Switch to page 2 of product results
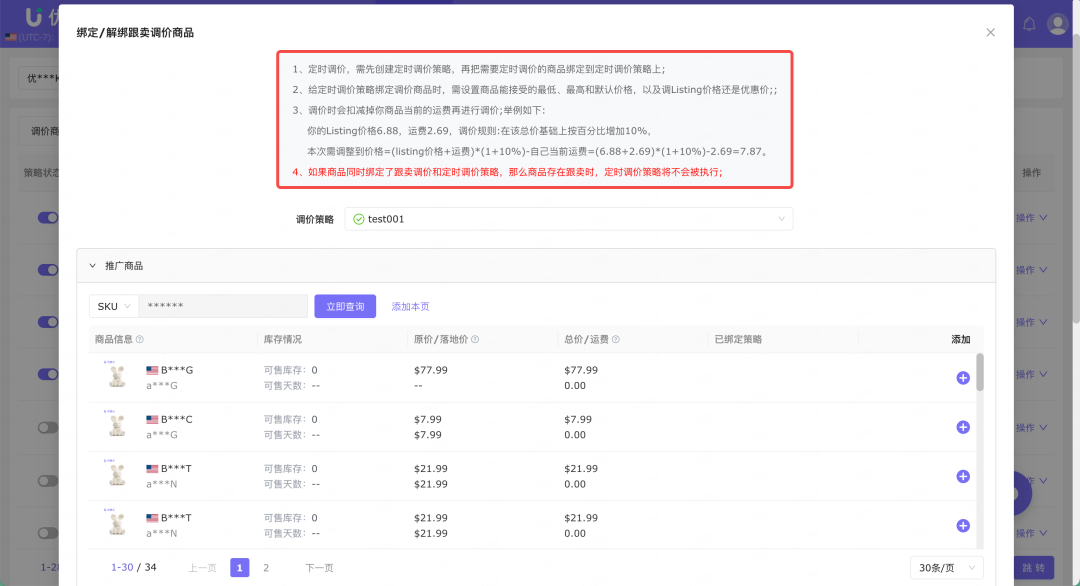This screenshot has height=586, width=1080. (266, 567)
